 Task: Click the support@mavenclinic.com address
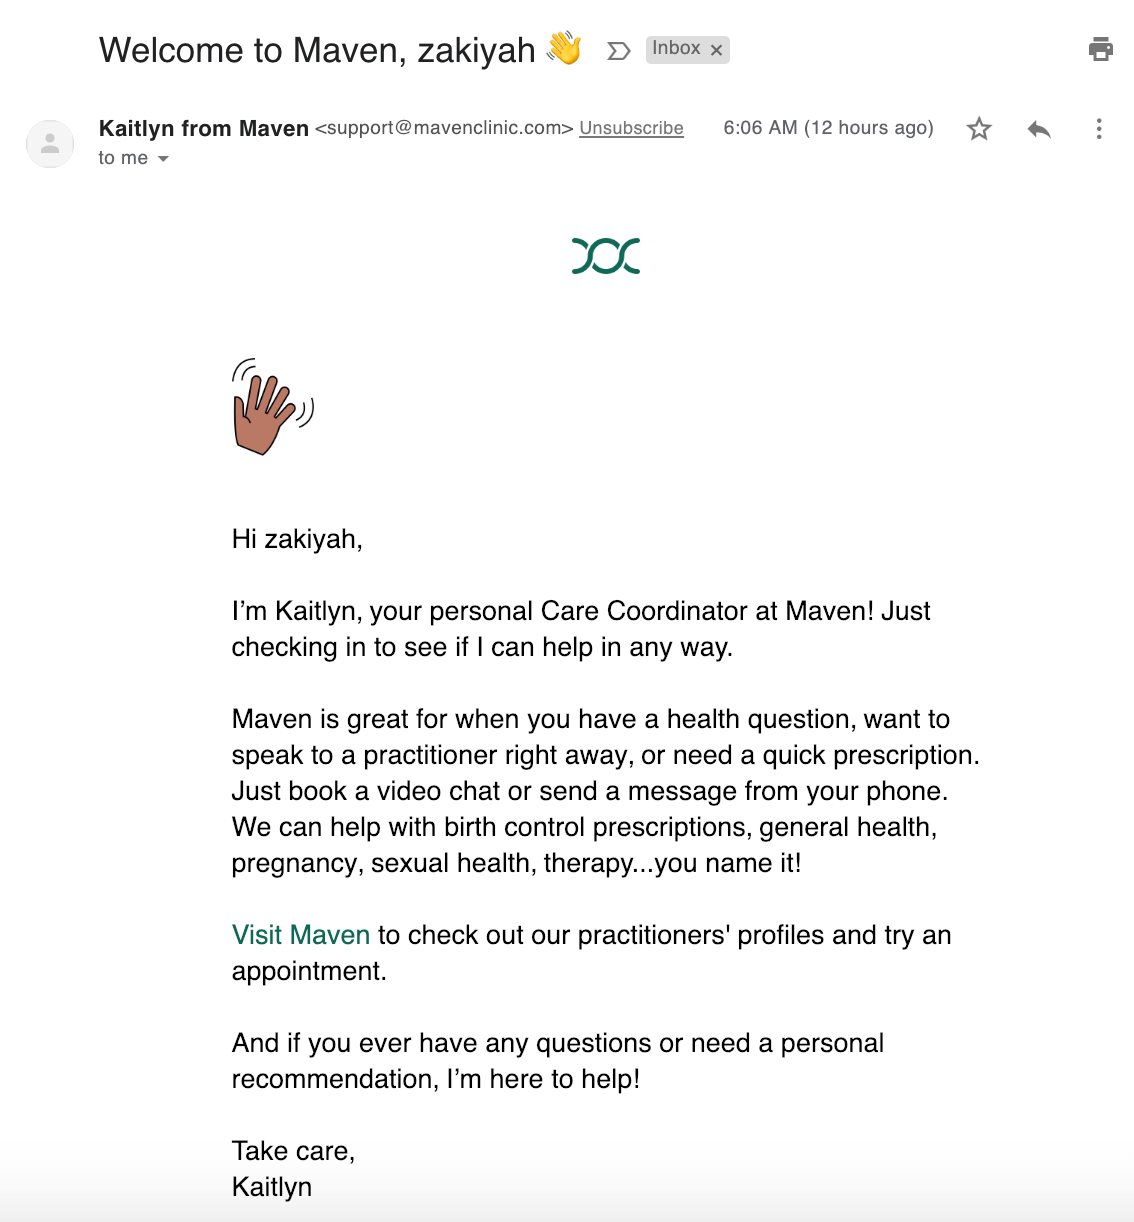coord(444,128)
